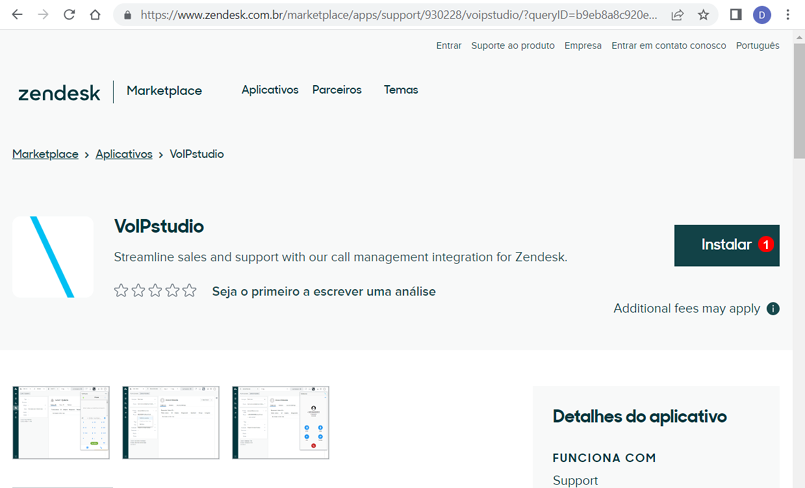805x488 pixels.
Task: Go to the Marketplace header title
Action: coord(164,91)
